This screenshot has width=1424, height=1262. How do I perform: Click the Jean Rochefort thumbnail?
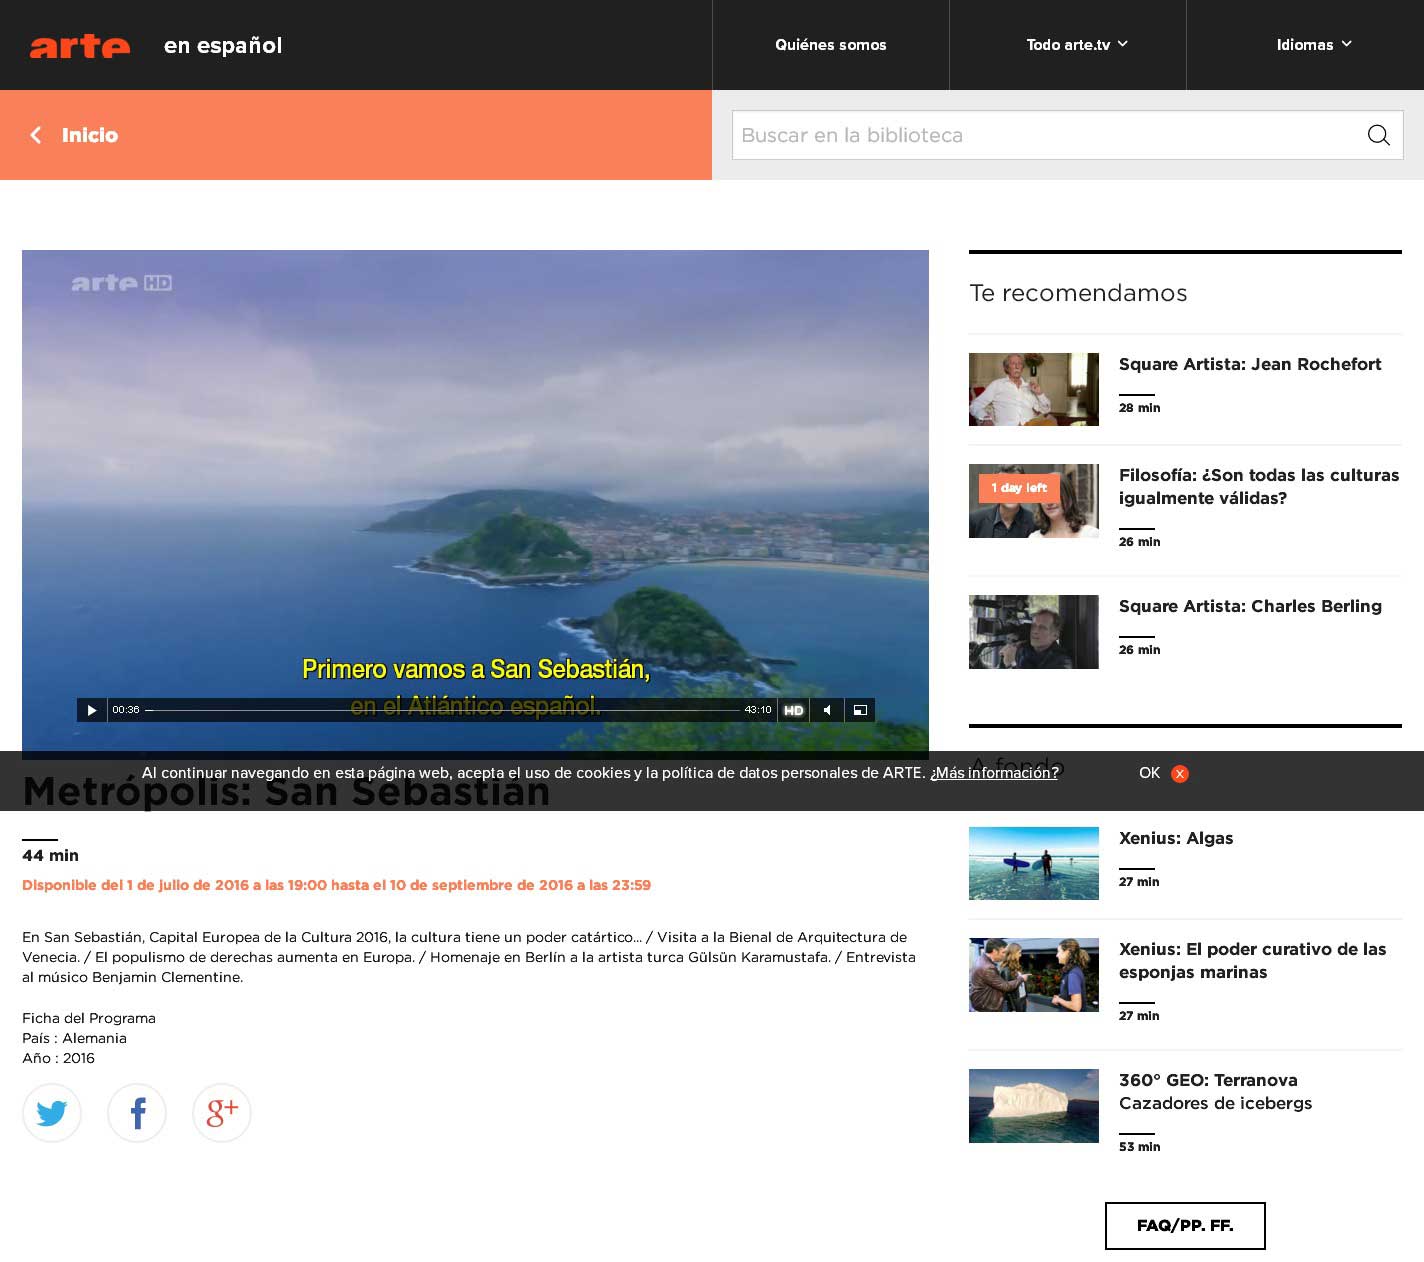click(1034, 390)
